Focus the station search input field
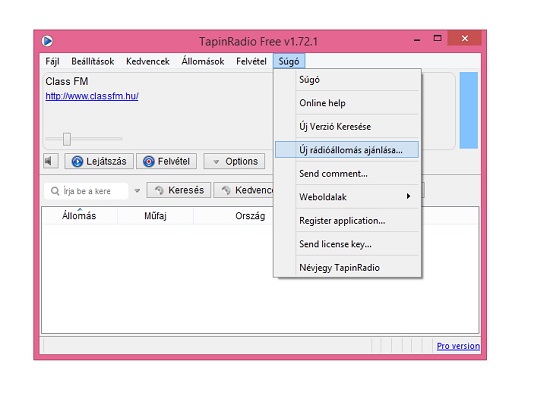The height and width of the screenshot is (405, 550). pyautogui.click(x=86, y=191)
